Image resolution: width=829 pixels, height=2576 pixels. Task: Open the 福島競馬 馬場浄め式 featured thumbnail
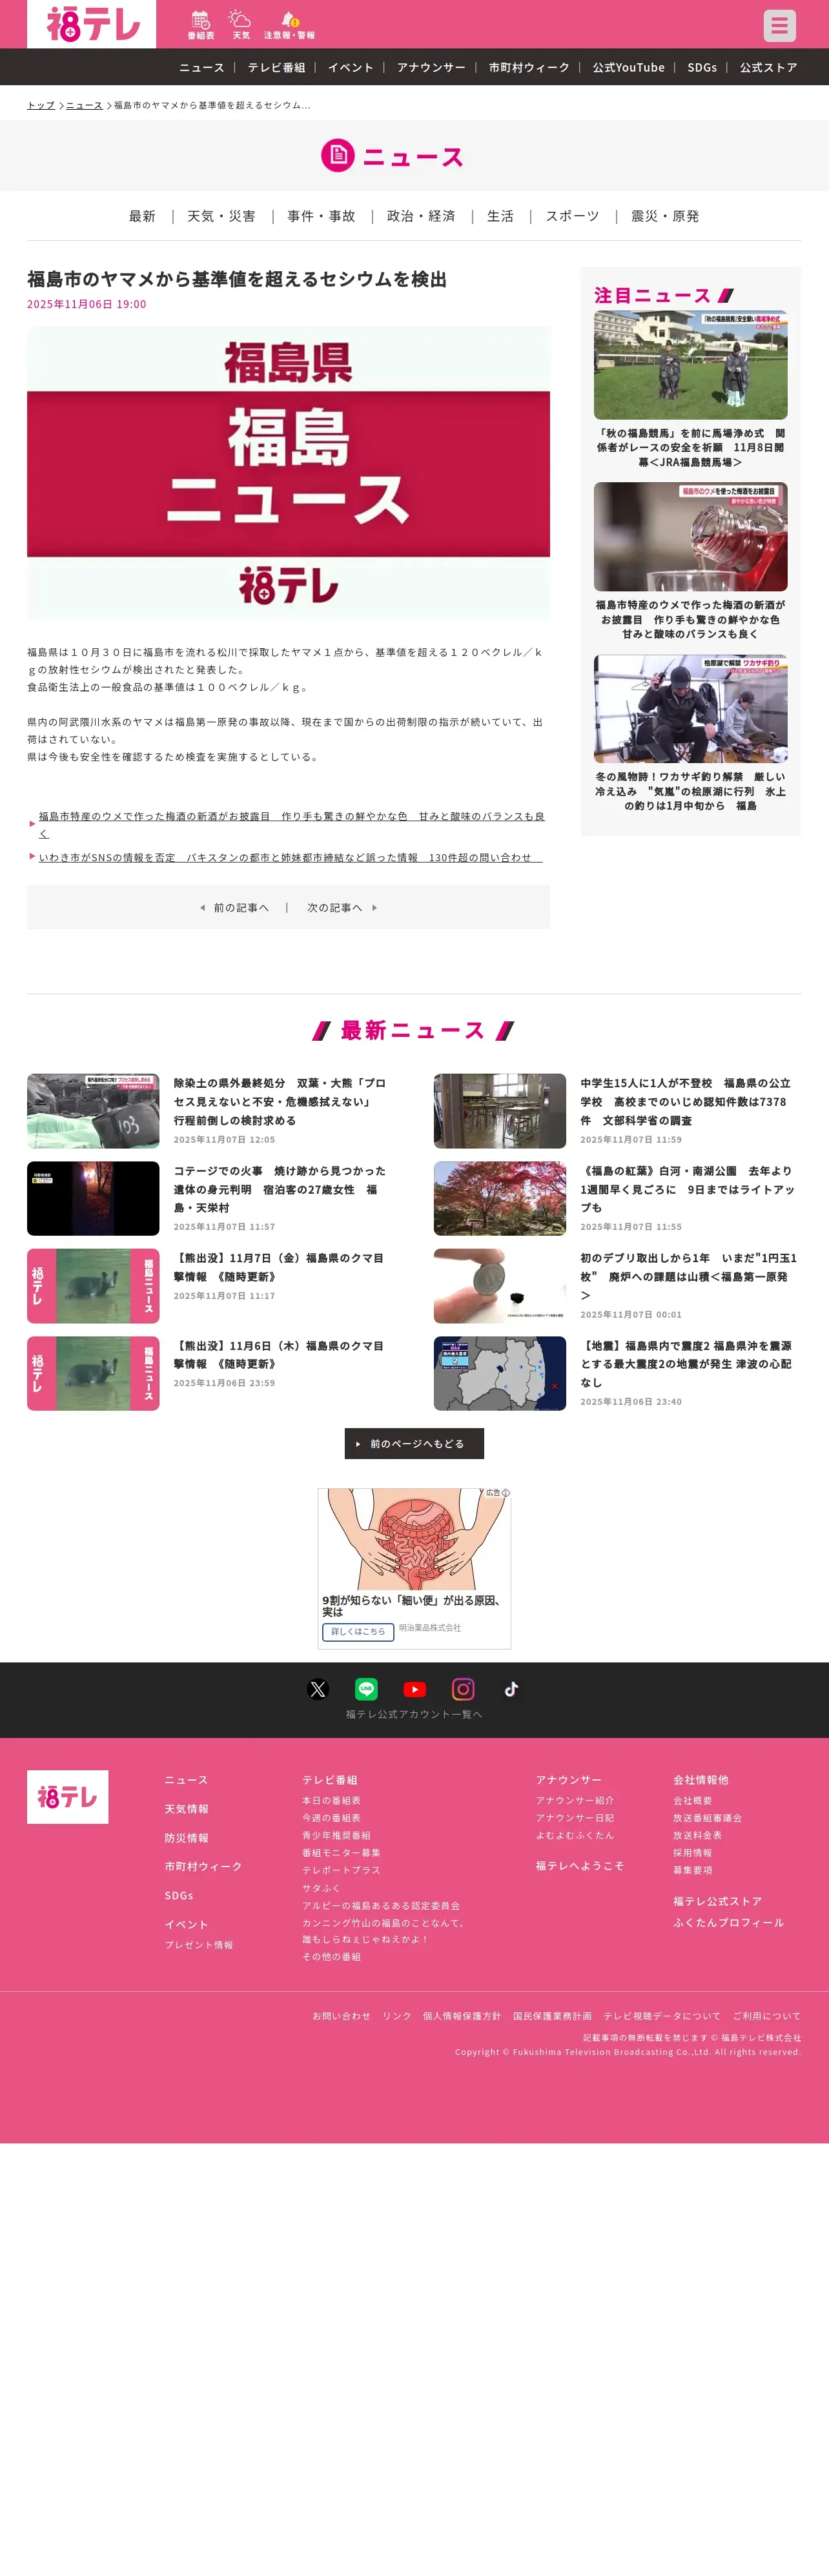pyautogui.click(x=690, y=365)
